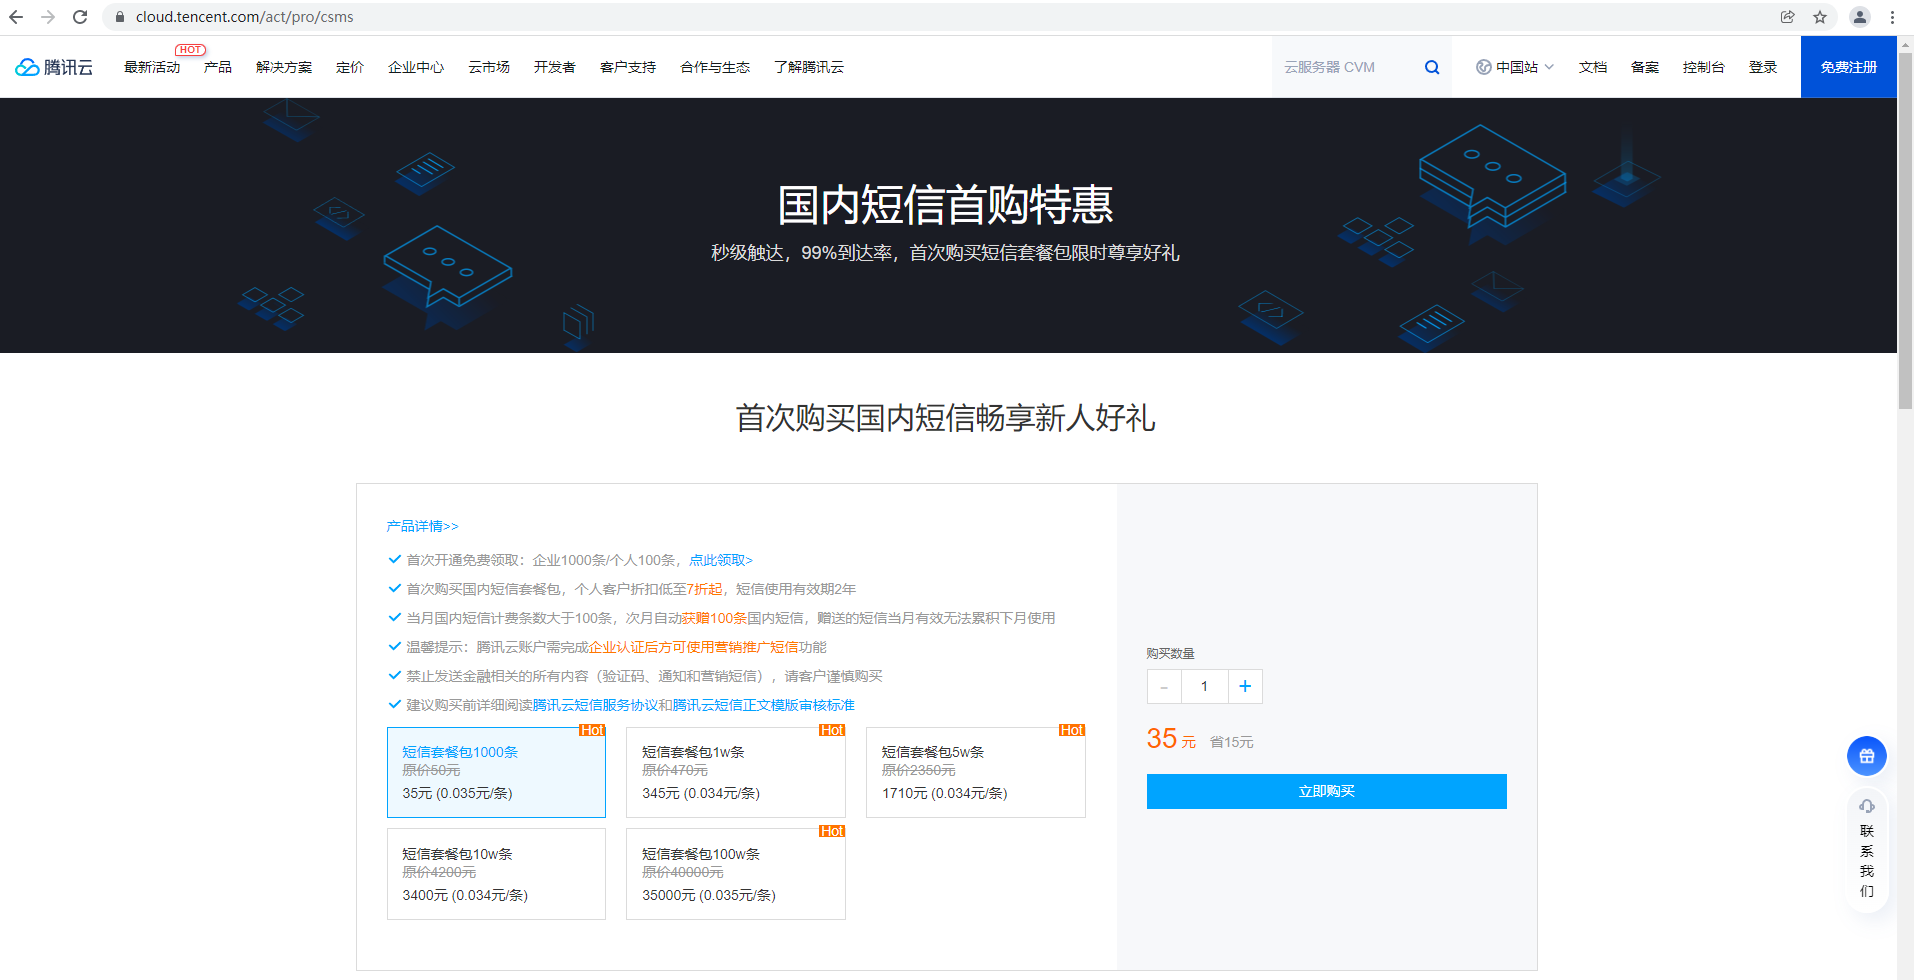Open the 产品 menu
Image resolution: width=1914 pixels, height=980 pixels.
[218, 67]
